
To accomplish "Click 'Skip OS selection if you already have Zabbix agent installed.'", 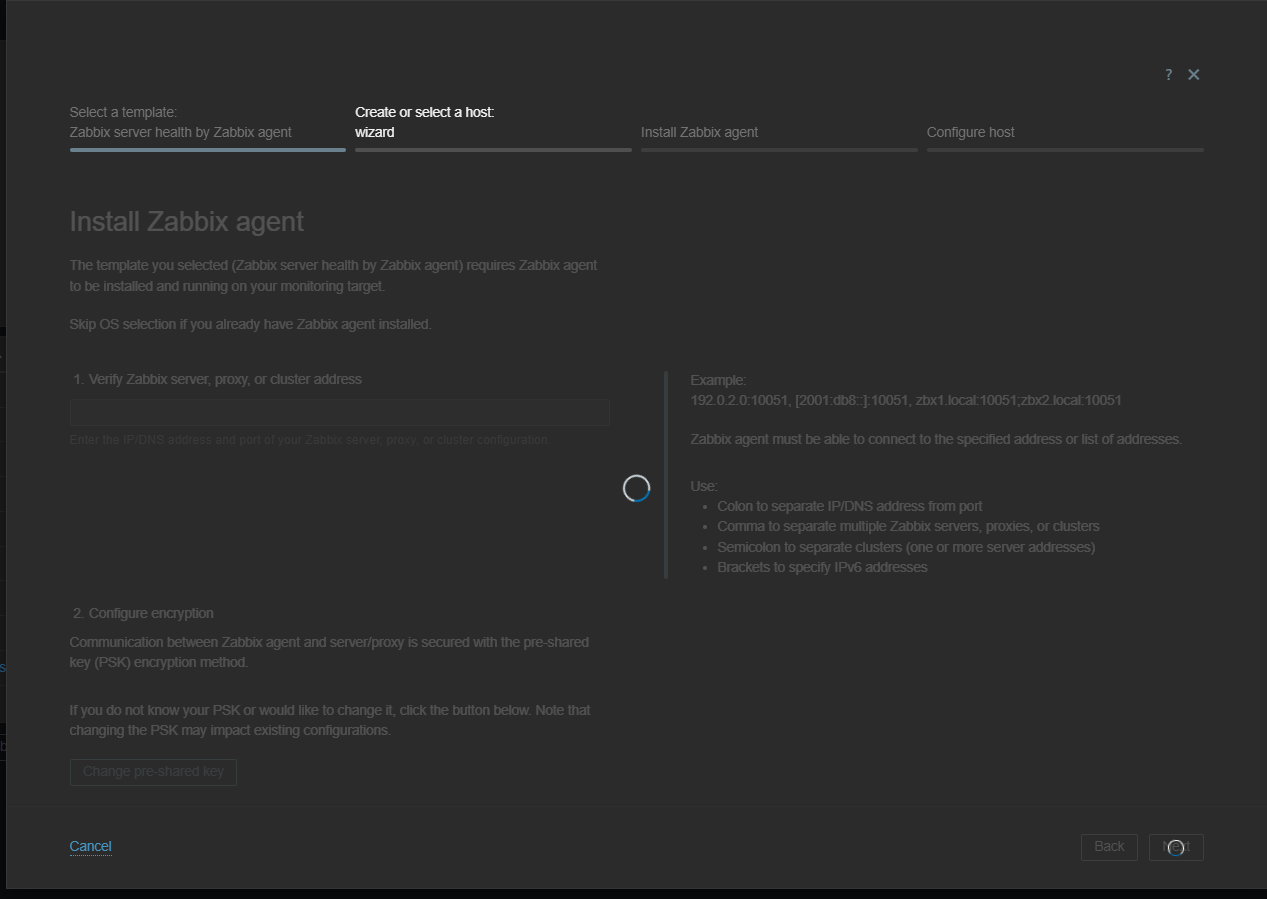I will pos(251,324).
